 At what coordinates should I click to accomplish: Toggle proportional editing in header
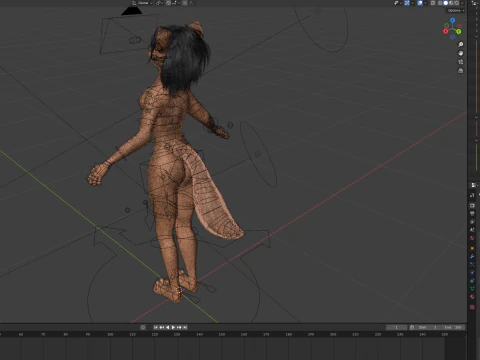point(185,3)
